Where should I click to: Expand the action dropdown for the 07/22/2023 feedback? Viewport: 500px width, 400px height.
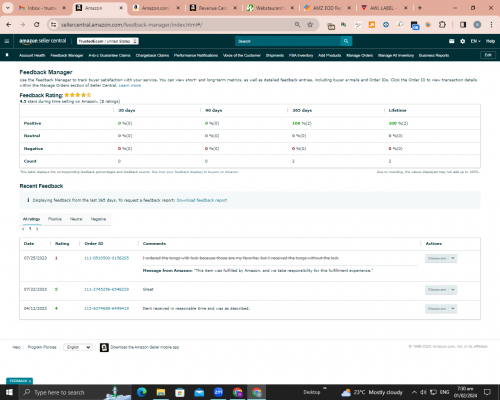tap(453, 290)
